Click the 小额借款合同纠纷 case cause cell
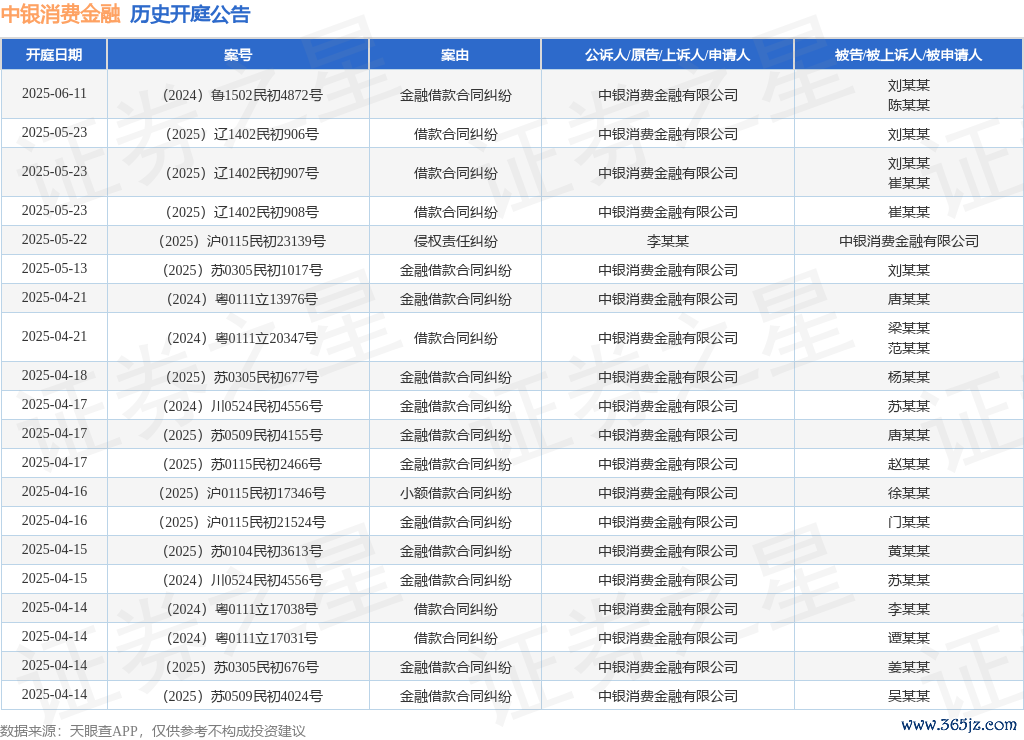 click(x=455, y=493)
